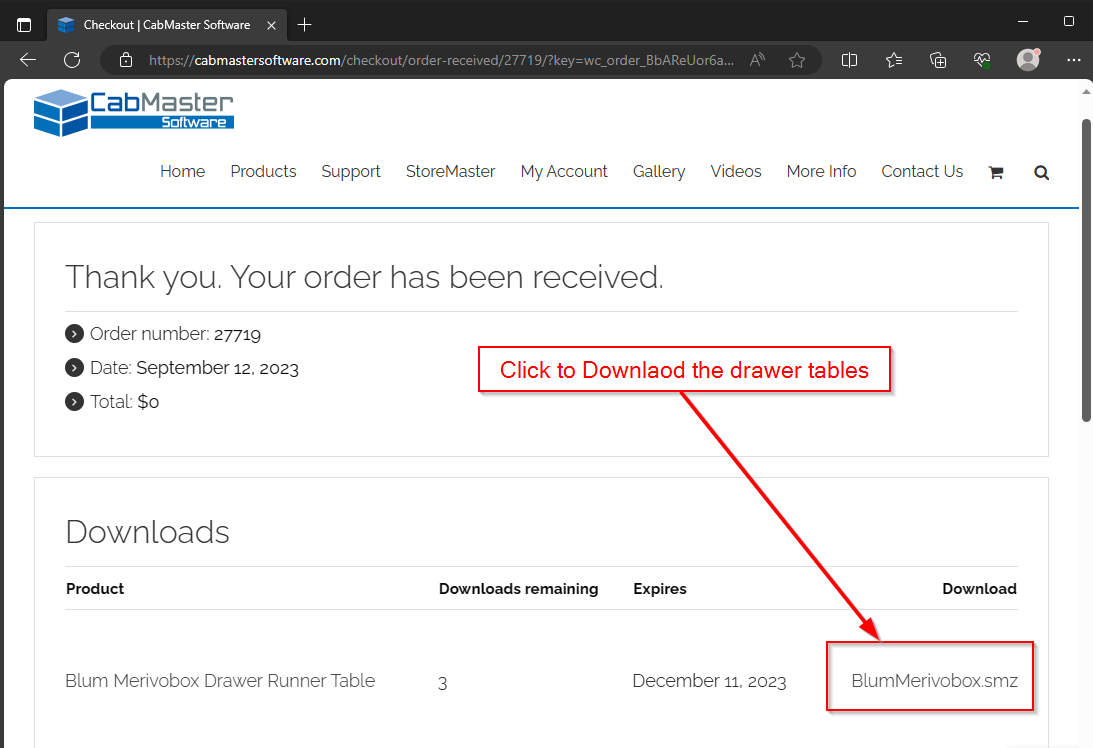The width and height of the screenshot is (1093, 748).
Task: Click the Downloads remaining column header
Action: (x=519, y=589)
